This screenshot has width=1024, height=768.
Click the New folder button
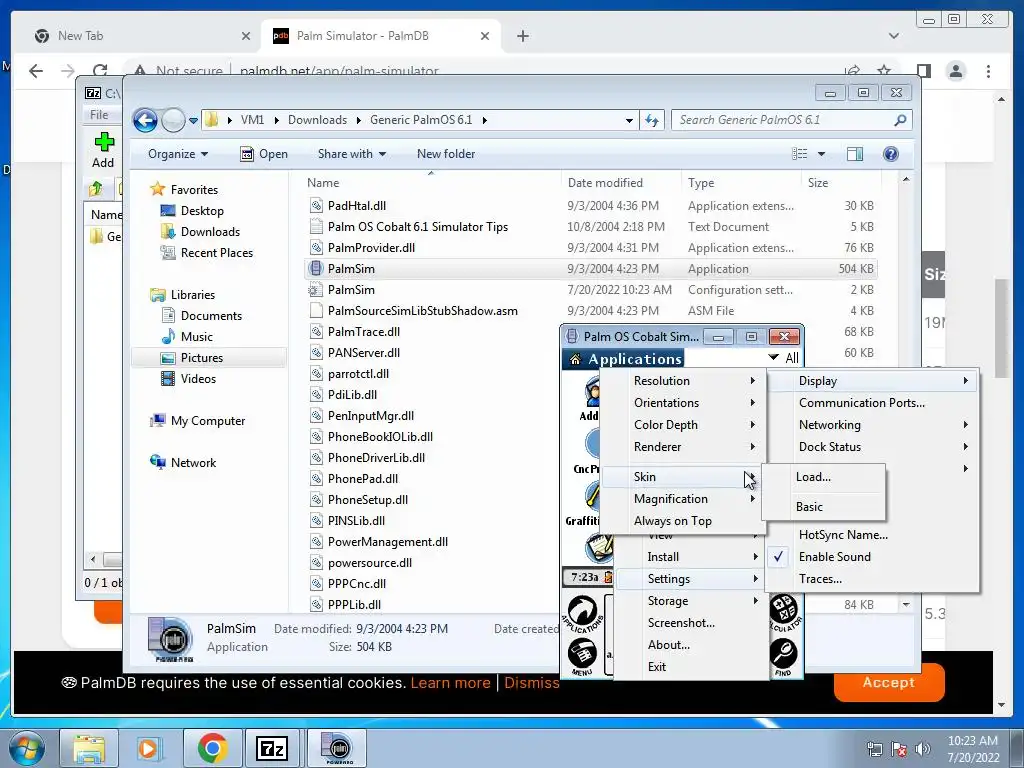446,154
